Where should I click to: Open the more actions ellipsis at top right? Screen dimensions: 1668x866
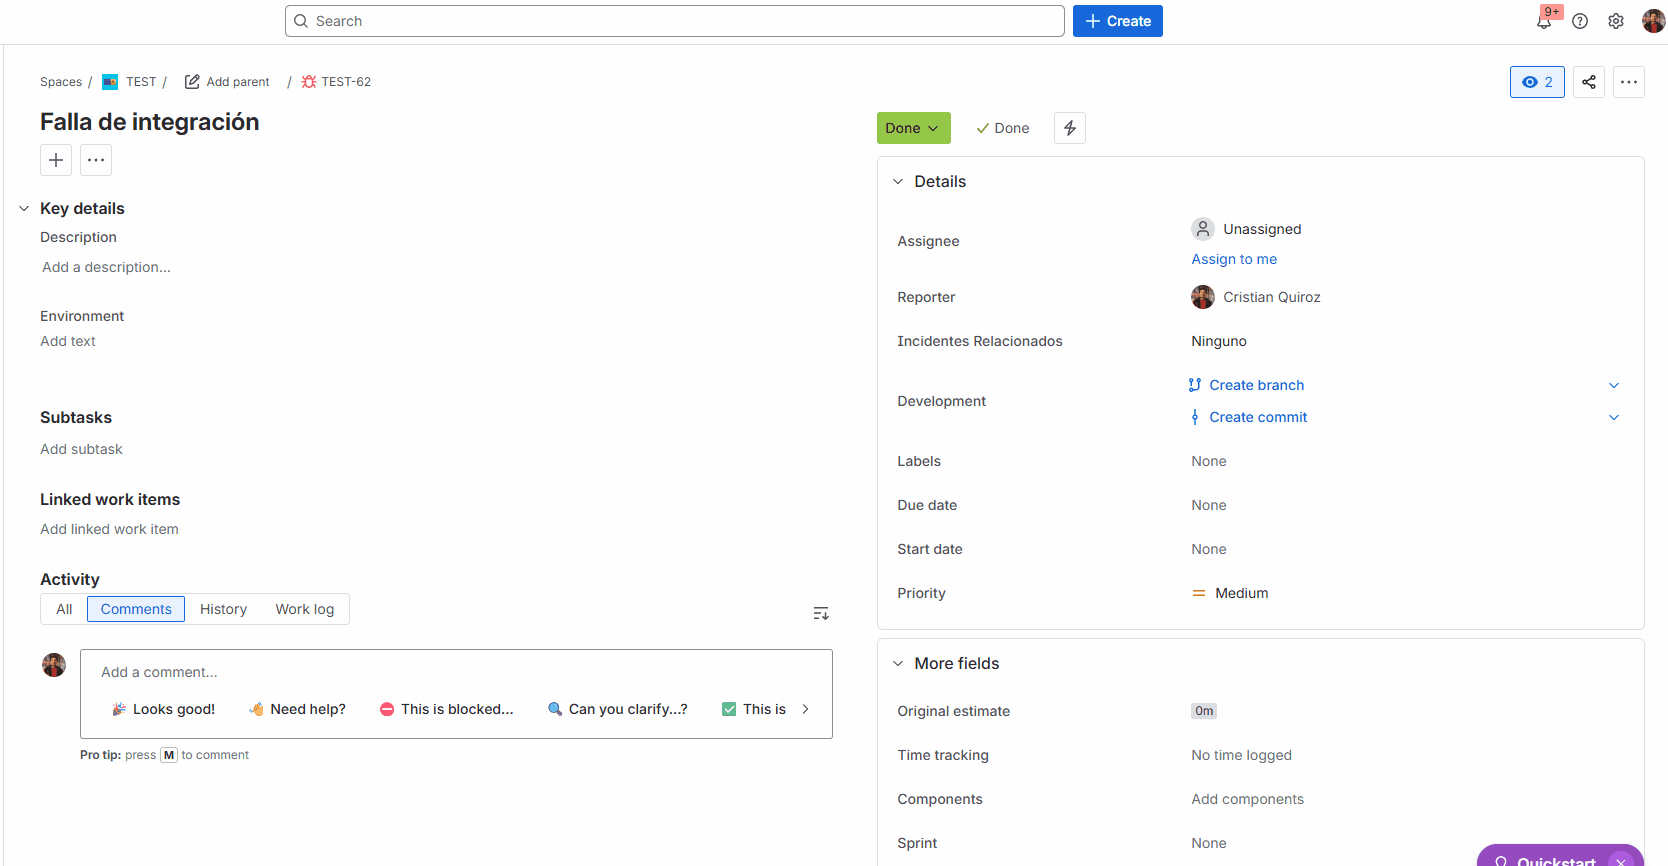point(1629,82)
